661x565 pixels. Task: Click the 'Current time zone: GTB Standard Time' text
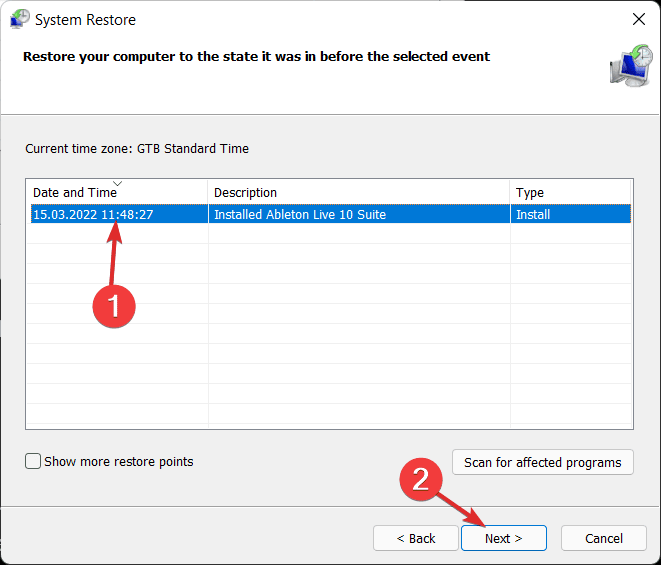pos(137,149)
